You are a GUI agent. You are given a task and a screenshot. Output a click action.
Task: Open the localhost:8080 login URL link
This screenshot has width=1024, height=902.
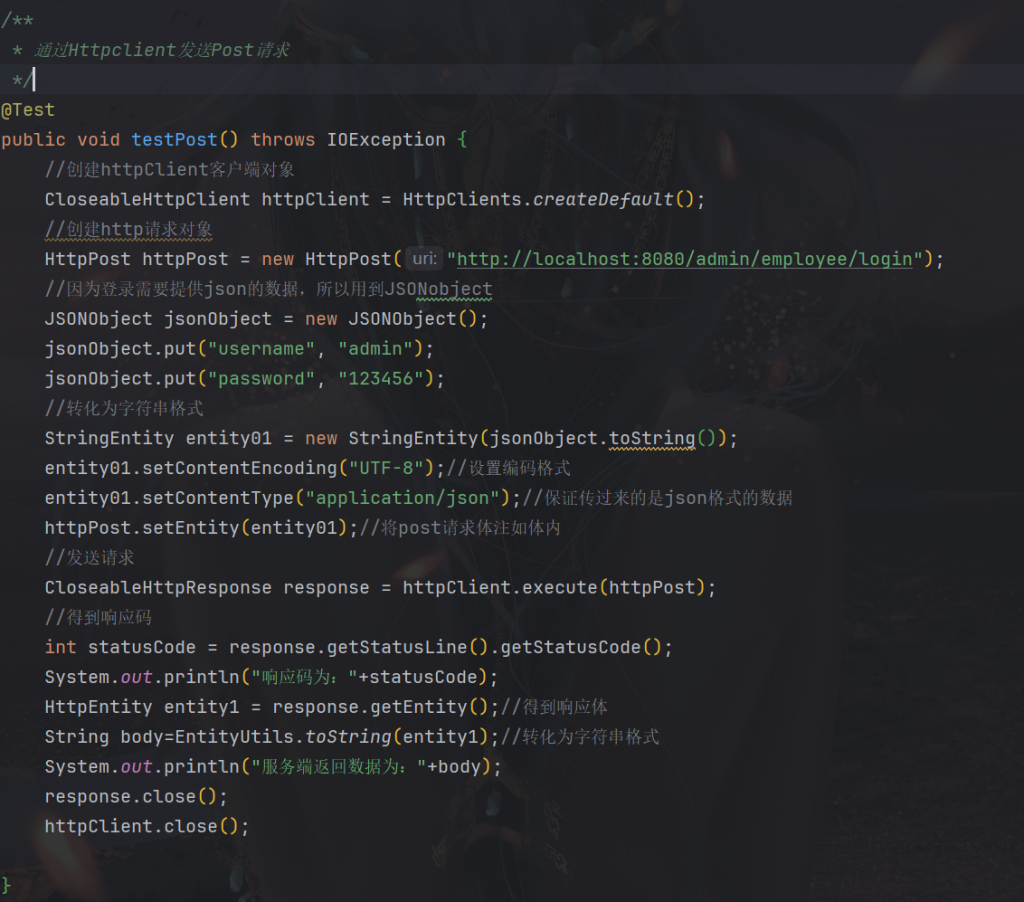click(x=684, y=259)
